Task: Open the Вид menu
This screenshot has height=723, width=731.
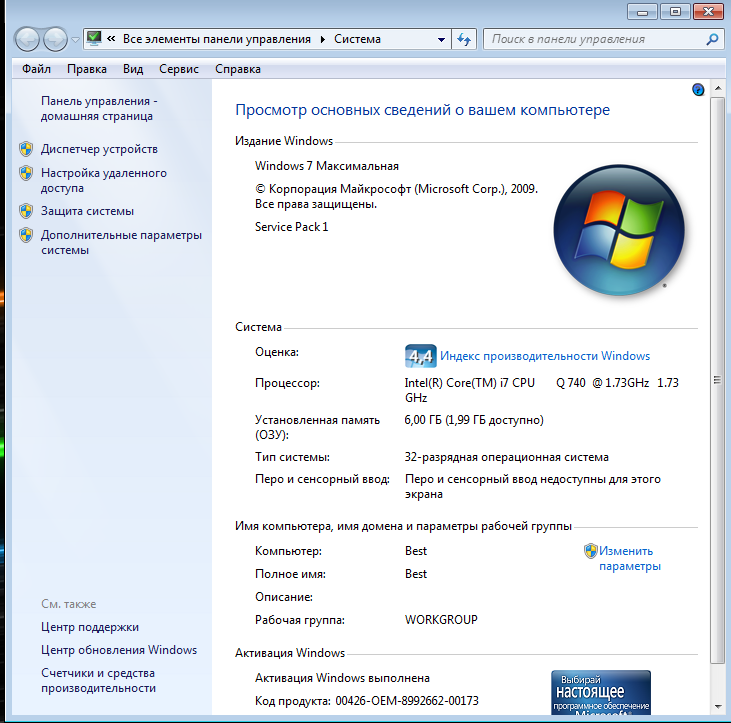Action: tap(133, 69)
